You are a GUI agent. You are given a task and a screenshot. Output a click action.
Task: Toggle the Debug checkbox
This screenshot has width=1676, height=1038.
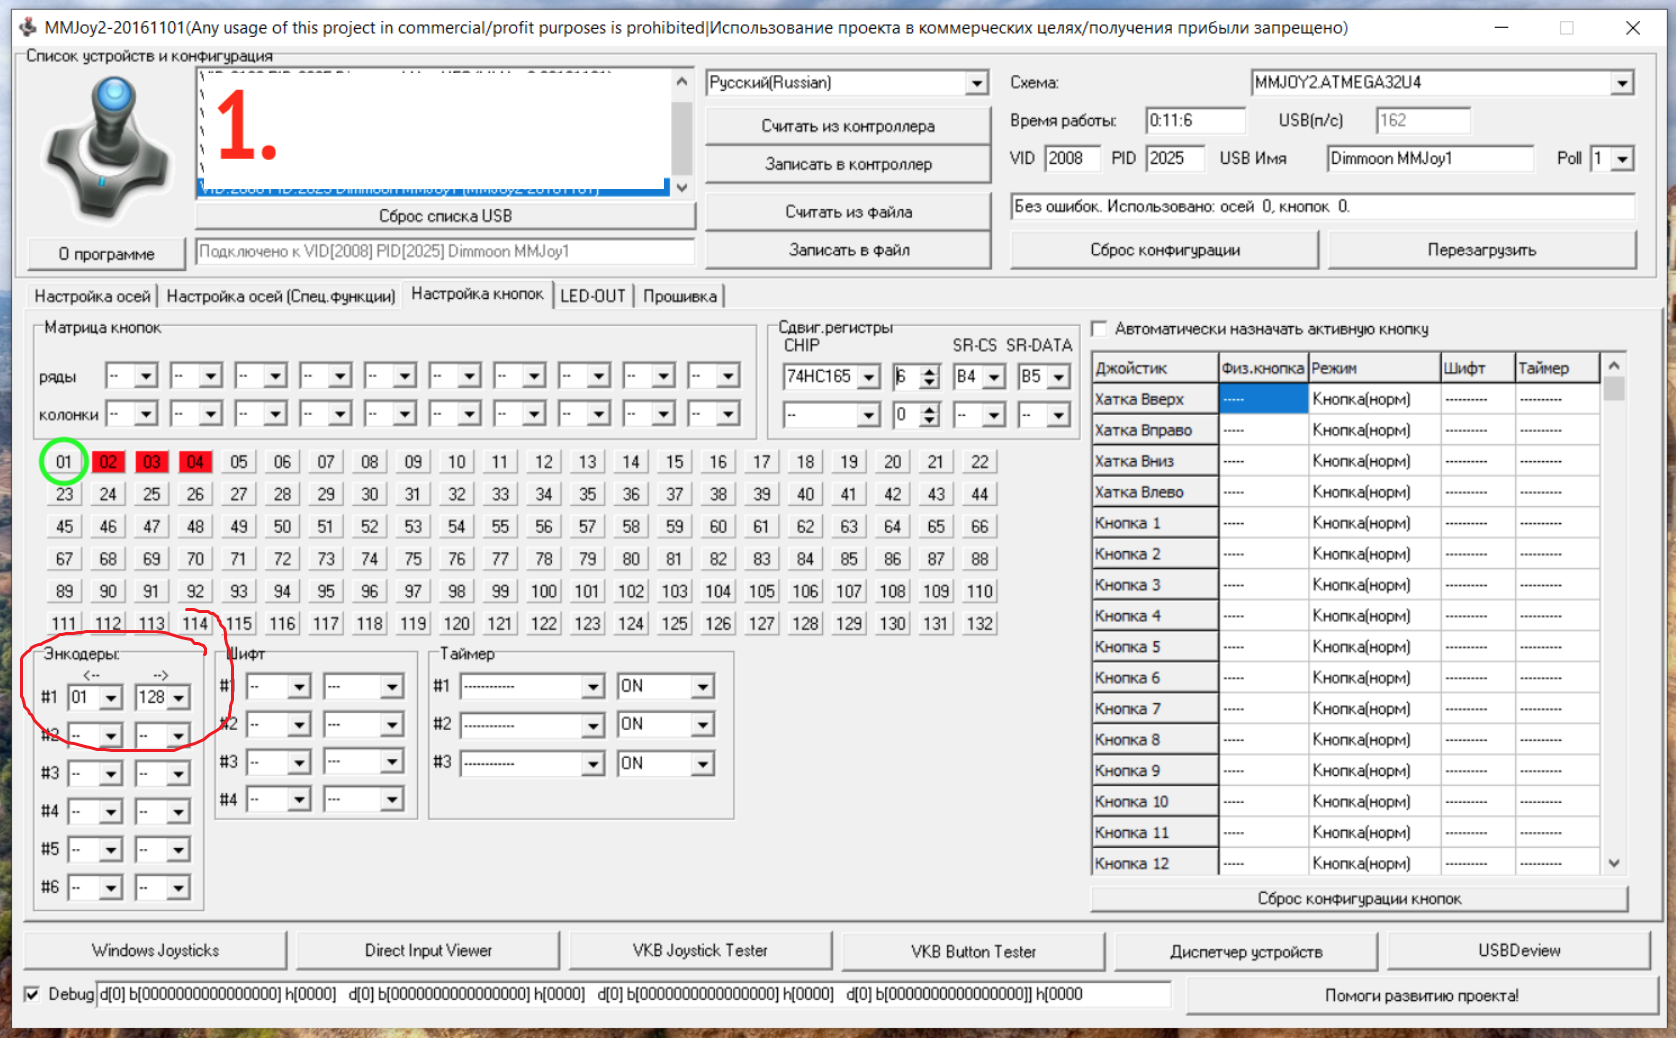point(33,994)
